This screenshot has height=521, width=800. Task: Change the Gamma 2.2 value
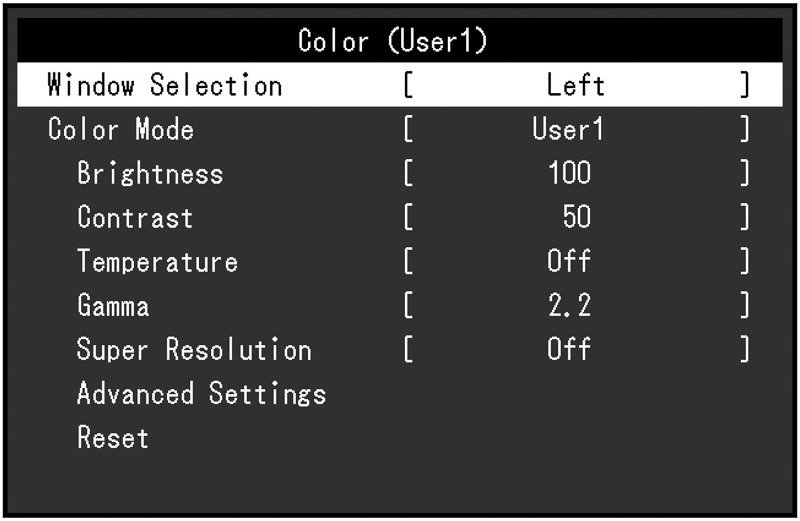[x=569, y=305]
